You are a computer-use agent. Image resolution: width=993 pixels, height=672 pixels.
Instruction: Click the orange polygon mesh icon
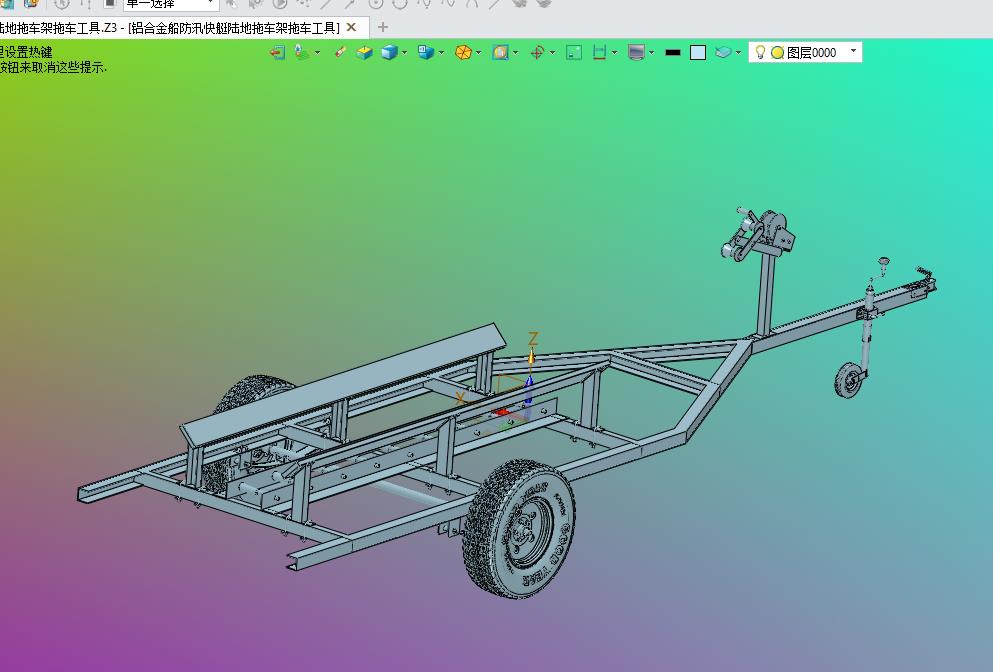(464, 53)
